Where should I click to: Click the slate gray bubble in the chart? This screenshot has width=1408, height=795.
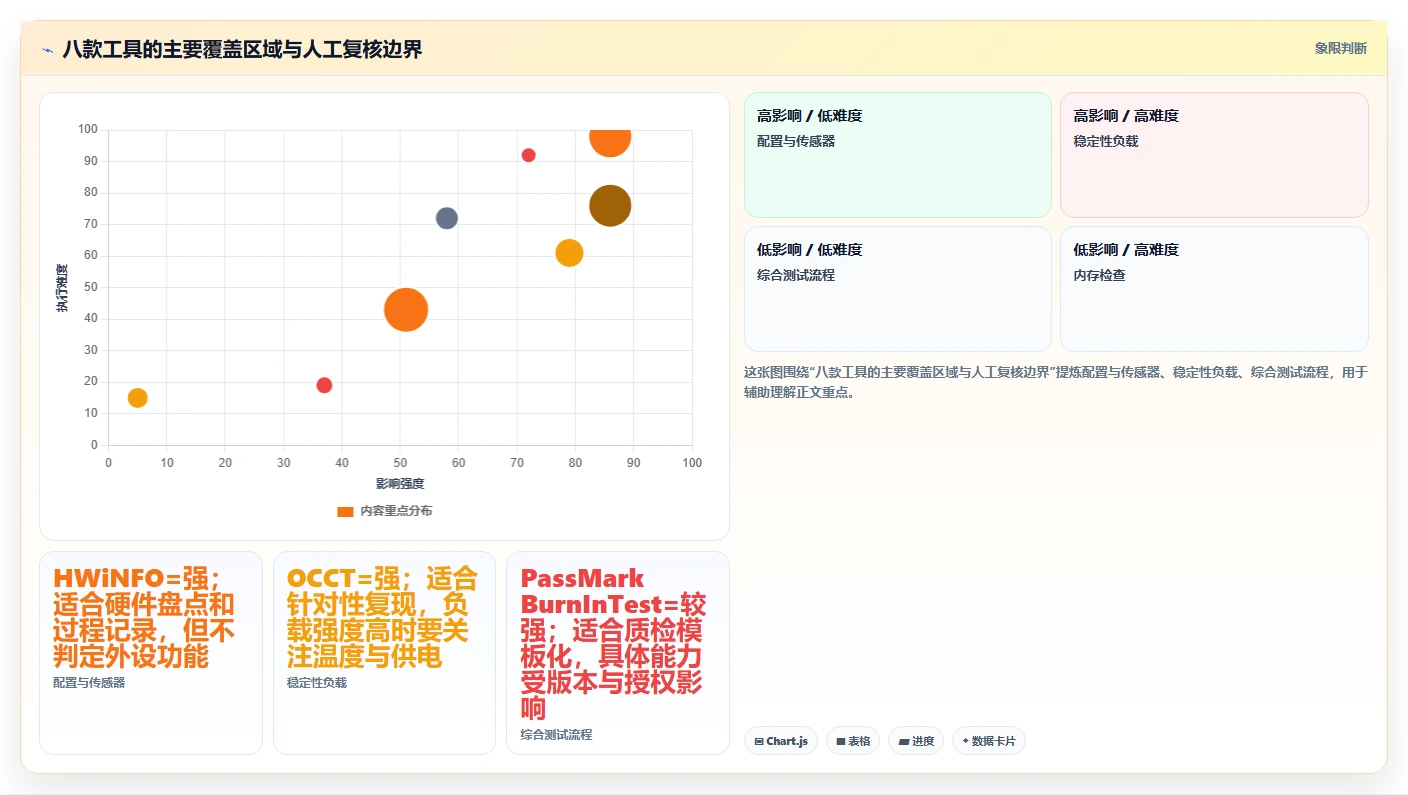click(x=447, y=218)
